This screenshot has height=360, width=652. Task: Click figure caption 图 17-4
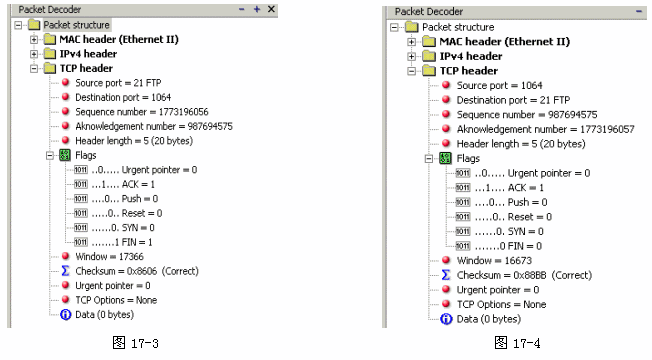517,343
